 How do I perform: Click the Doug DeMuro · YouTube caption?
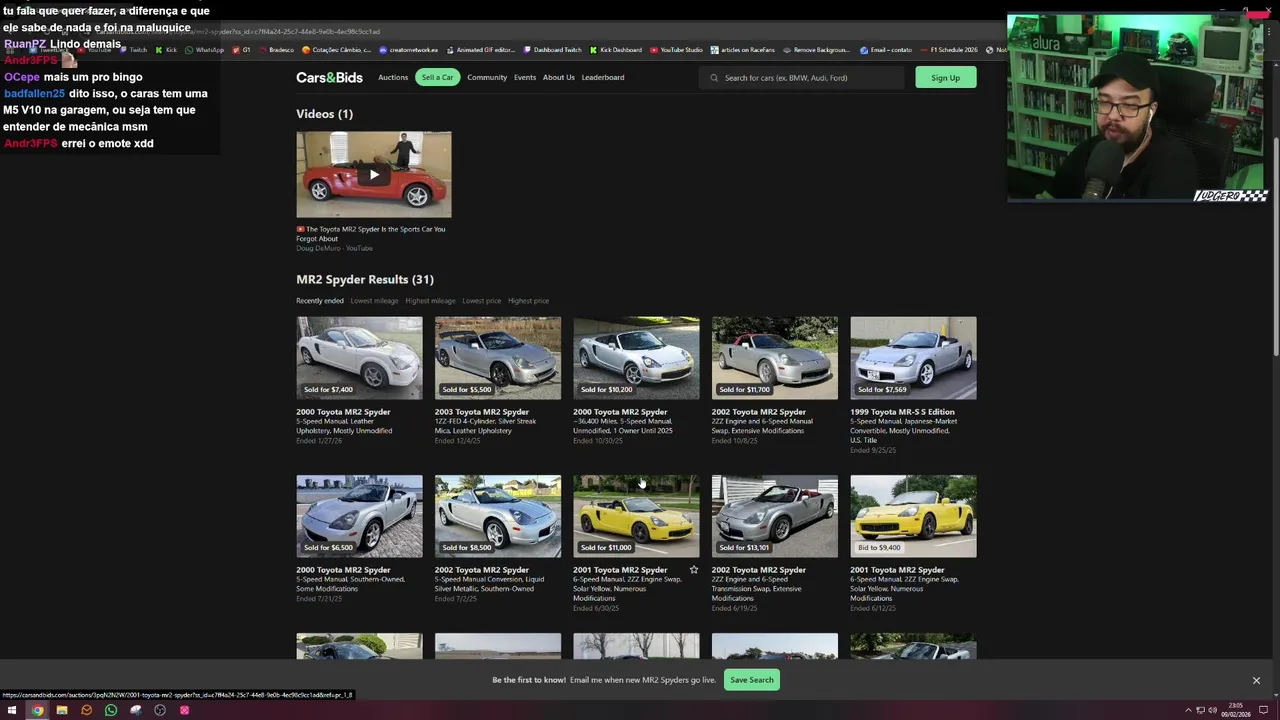point(334,248)
